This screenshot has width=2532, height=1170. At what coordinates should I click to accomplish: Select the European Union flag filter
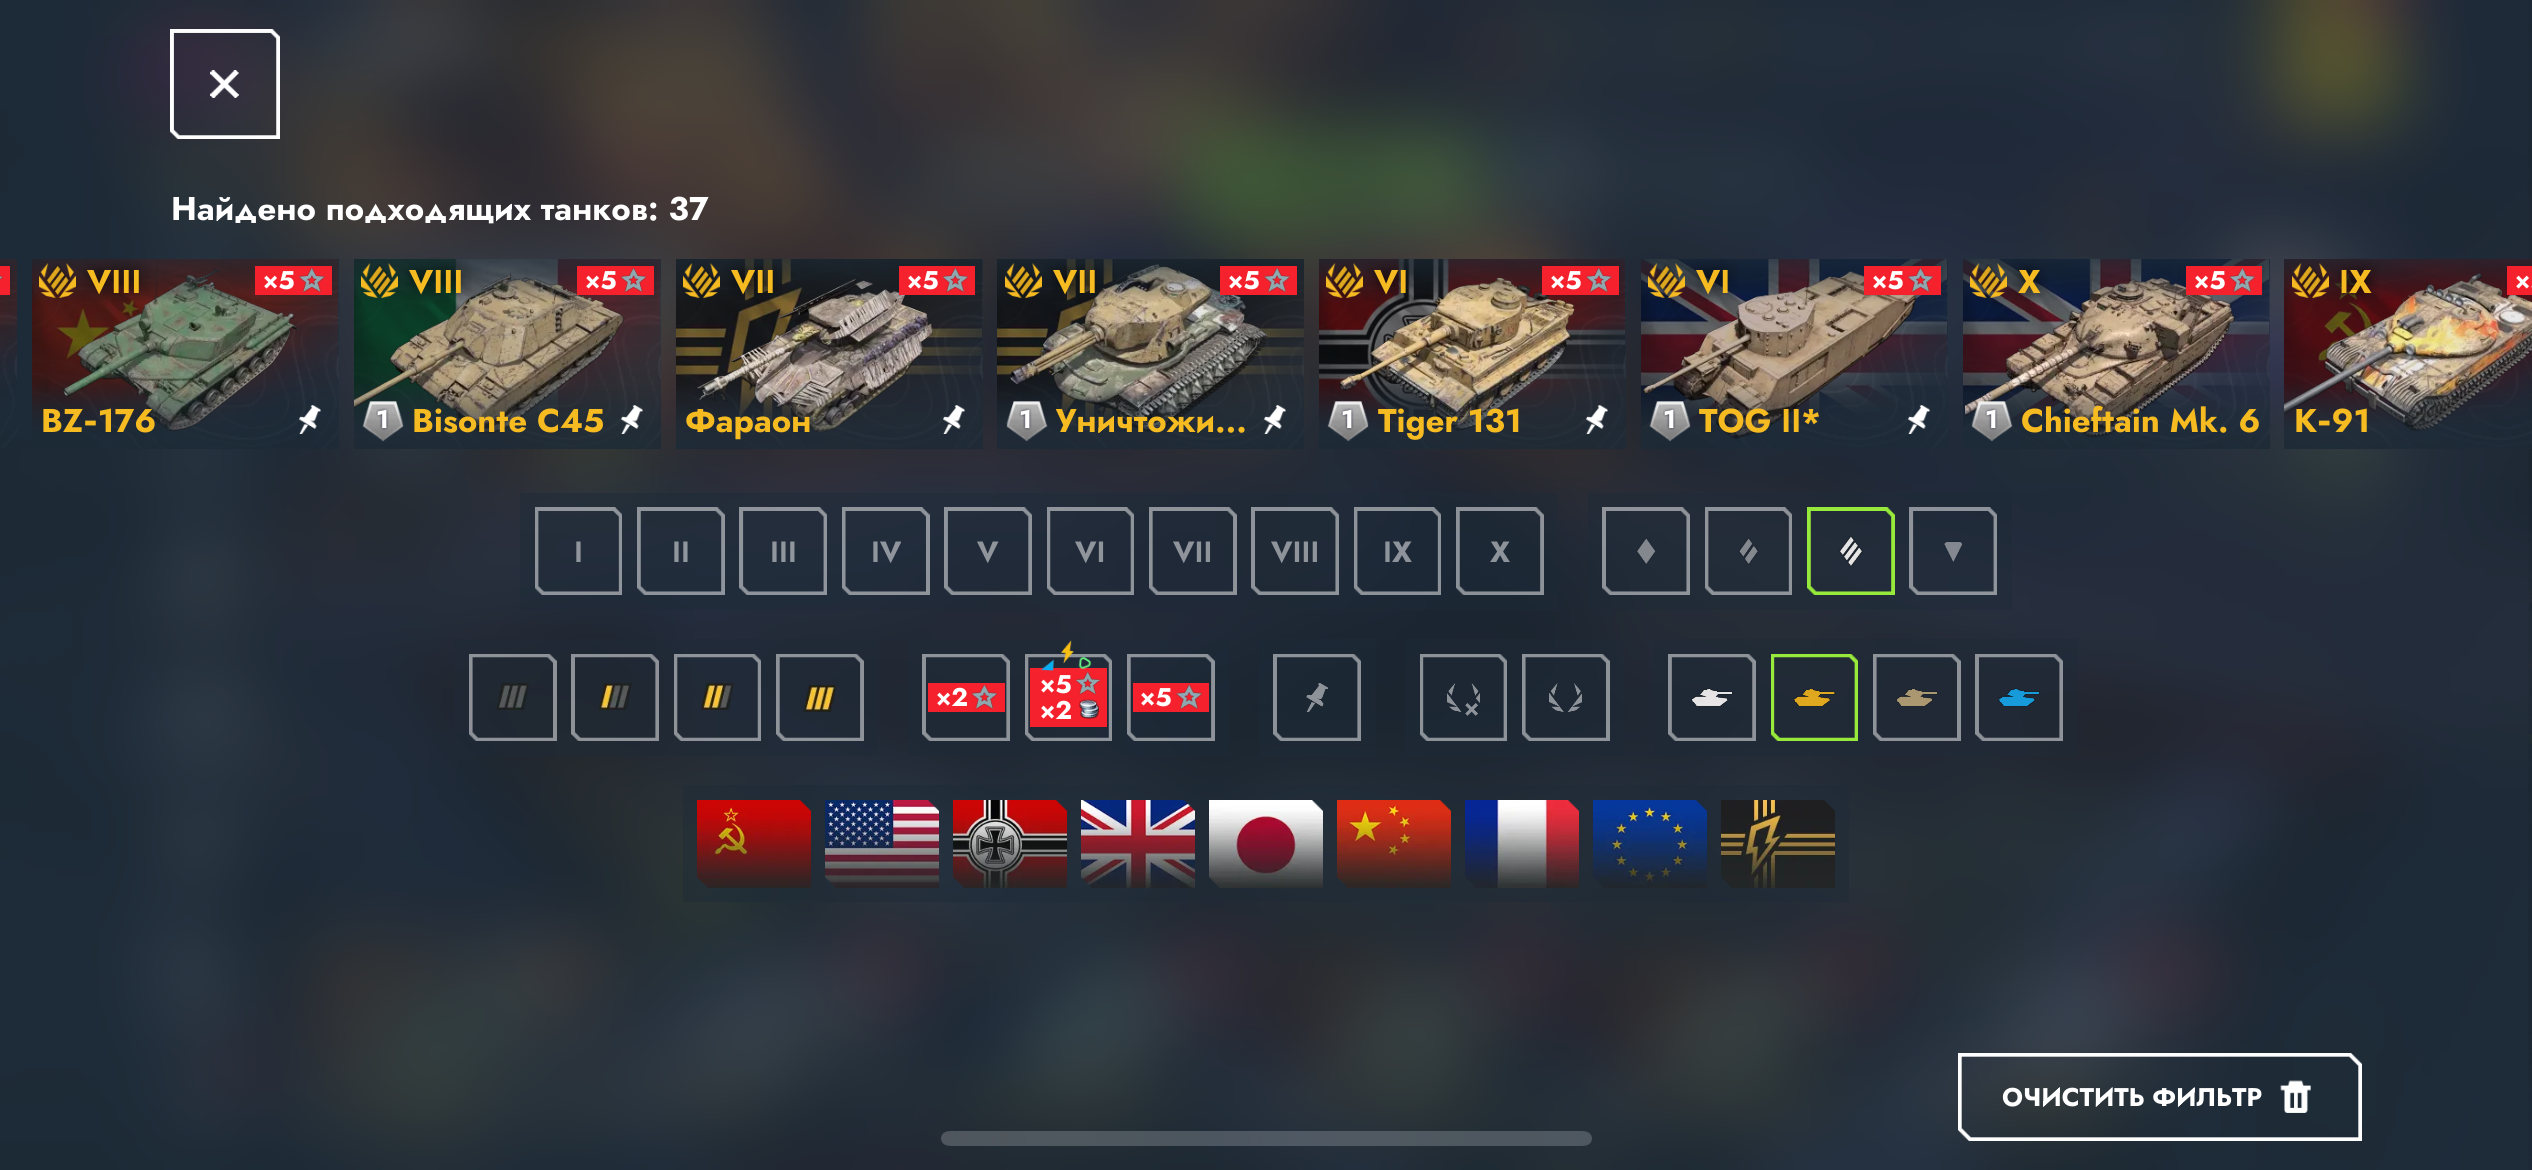(x=1649, y=843)
